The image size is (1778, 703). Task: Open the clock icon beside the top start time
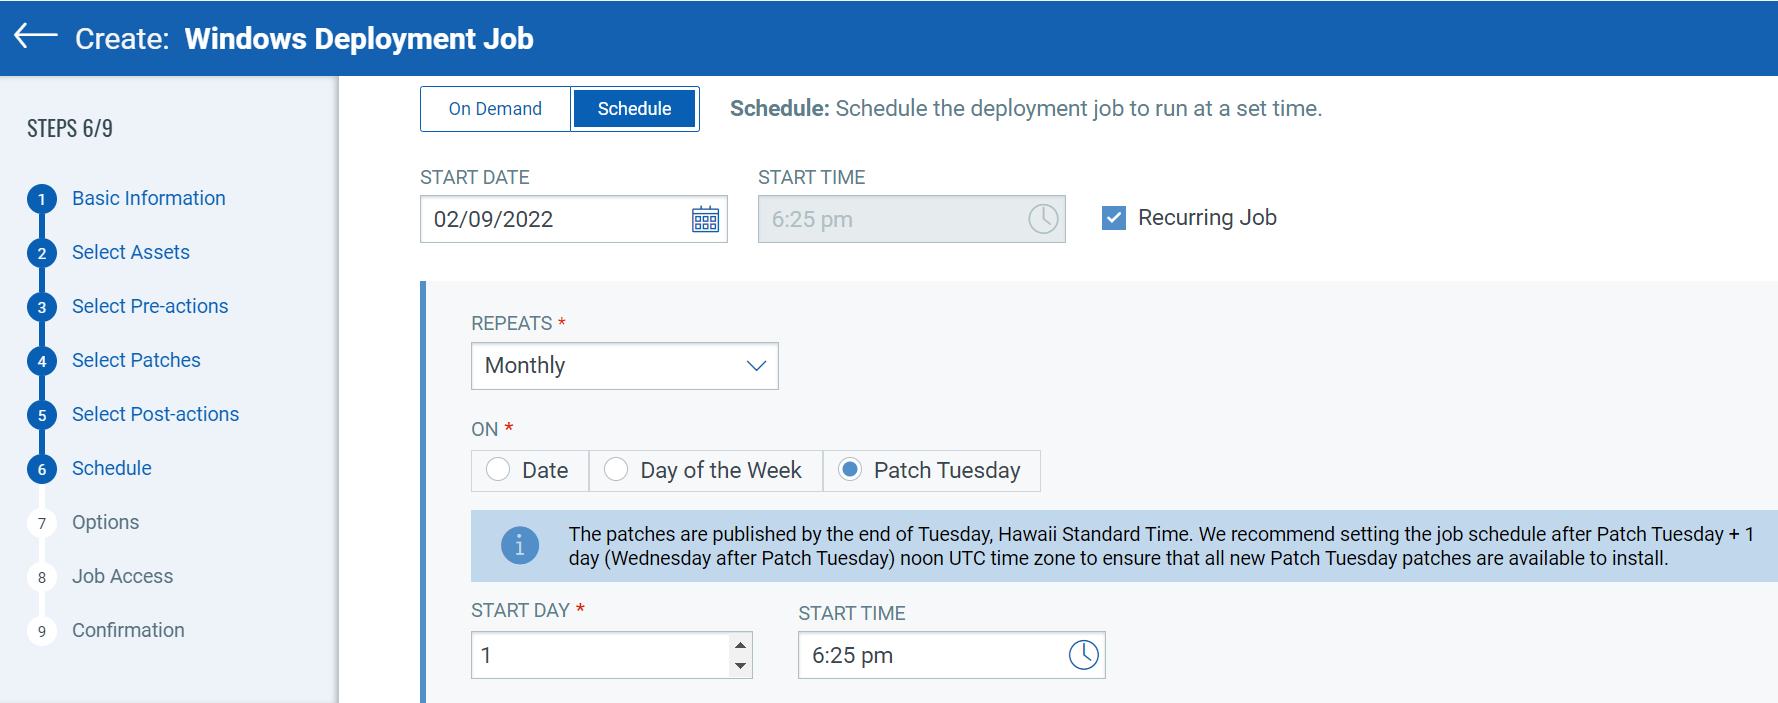[1043, 218]
